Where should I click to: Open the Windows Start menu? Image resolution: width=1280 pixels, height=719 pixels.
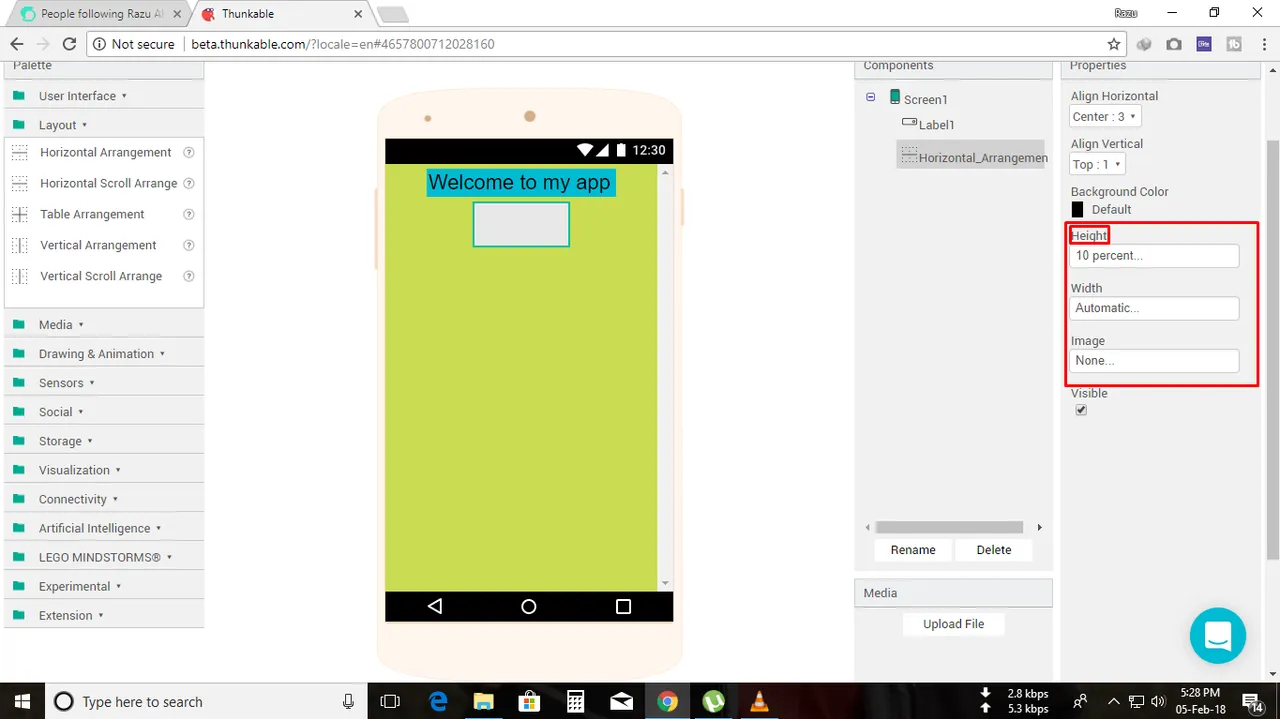pos(21,701)
